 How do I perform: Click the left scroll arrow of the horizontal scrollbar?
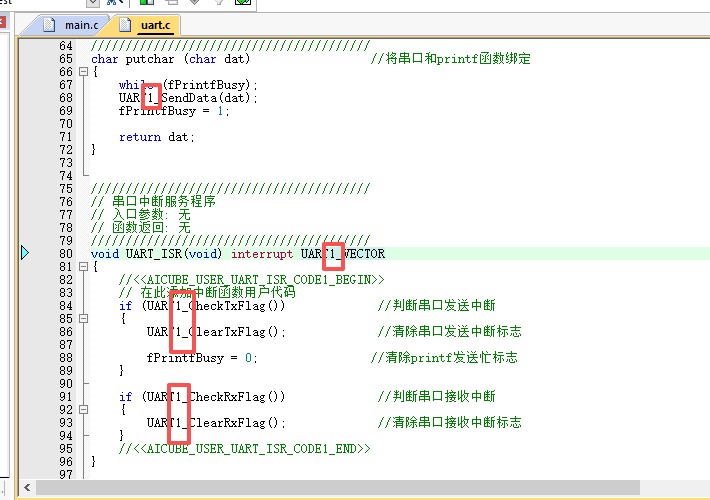(x=27, y=488)
